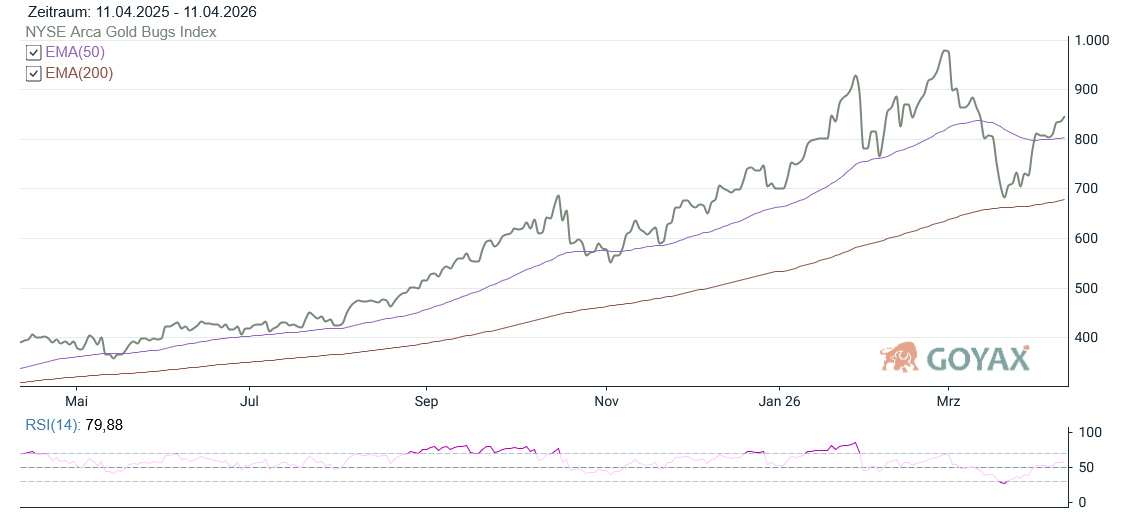Click the Jan 26 marker on time axis

(779, 402)
